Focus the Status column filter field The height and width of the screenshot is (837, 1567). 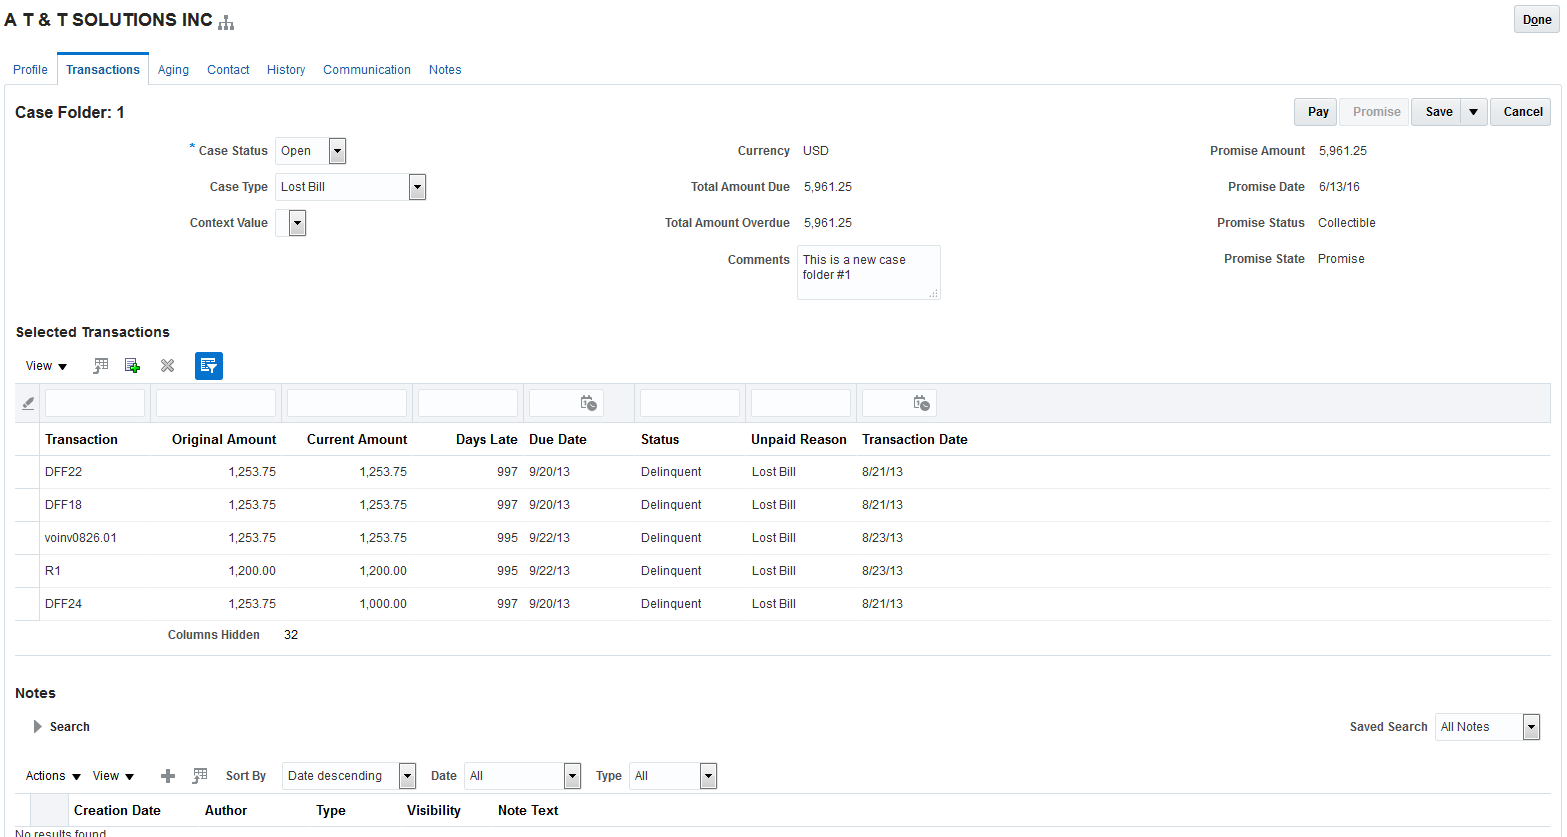[x=690, y=403]
